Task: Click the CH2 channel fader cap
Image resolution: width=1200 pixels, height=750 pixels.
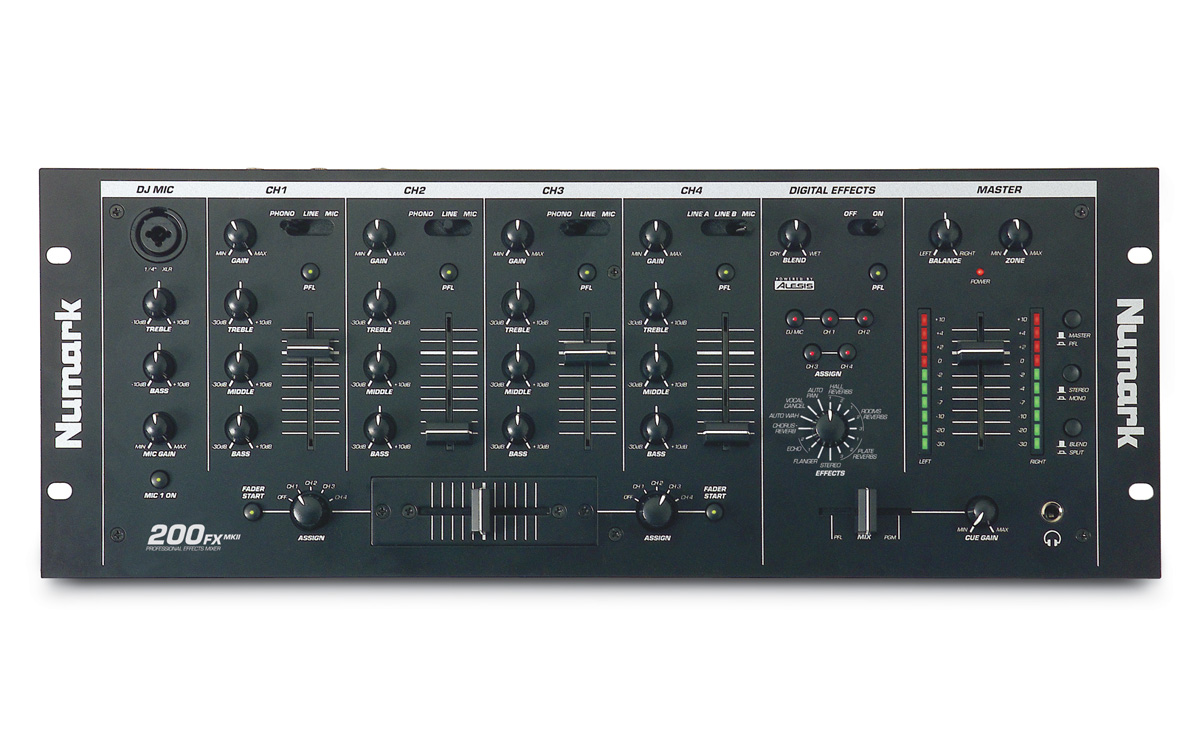Action: tap(450, 432)
